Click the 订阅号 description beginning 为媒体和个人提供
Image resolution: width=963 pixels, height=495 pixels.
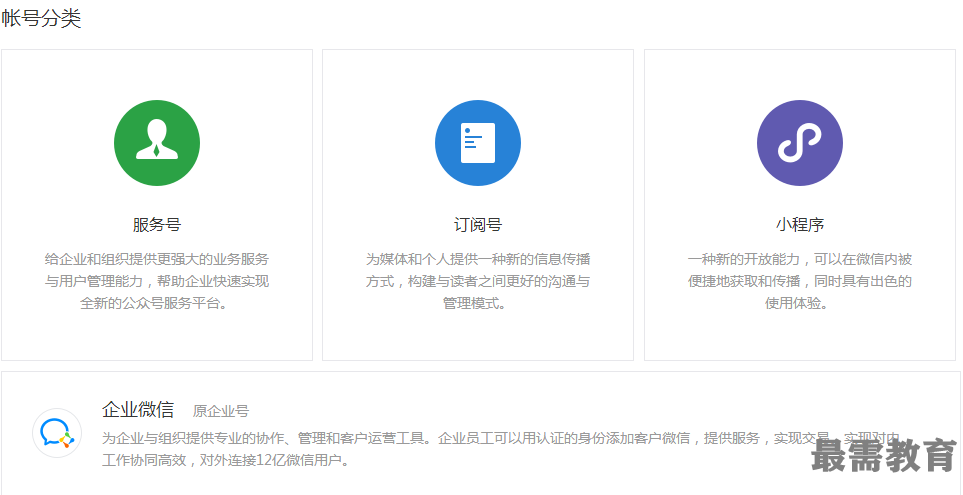(478, 281)
